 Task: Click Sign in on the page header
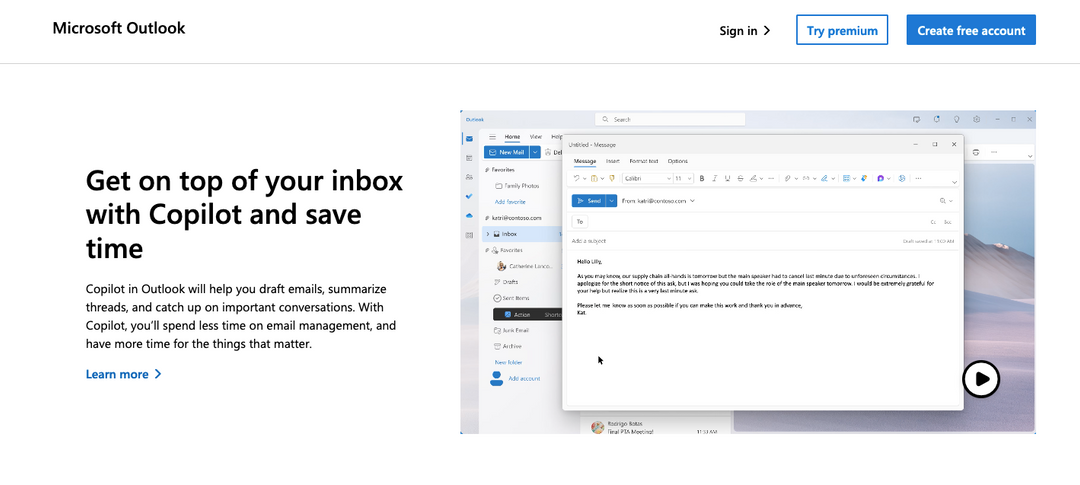pyautogui.click(x=745, y=30)
